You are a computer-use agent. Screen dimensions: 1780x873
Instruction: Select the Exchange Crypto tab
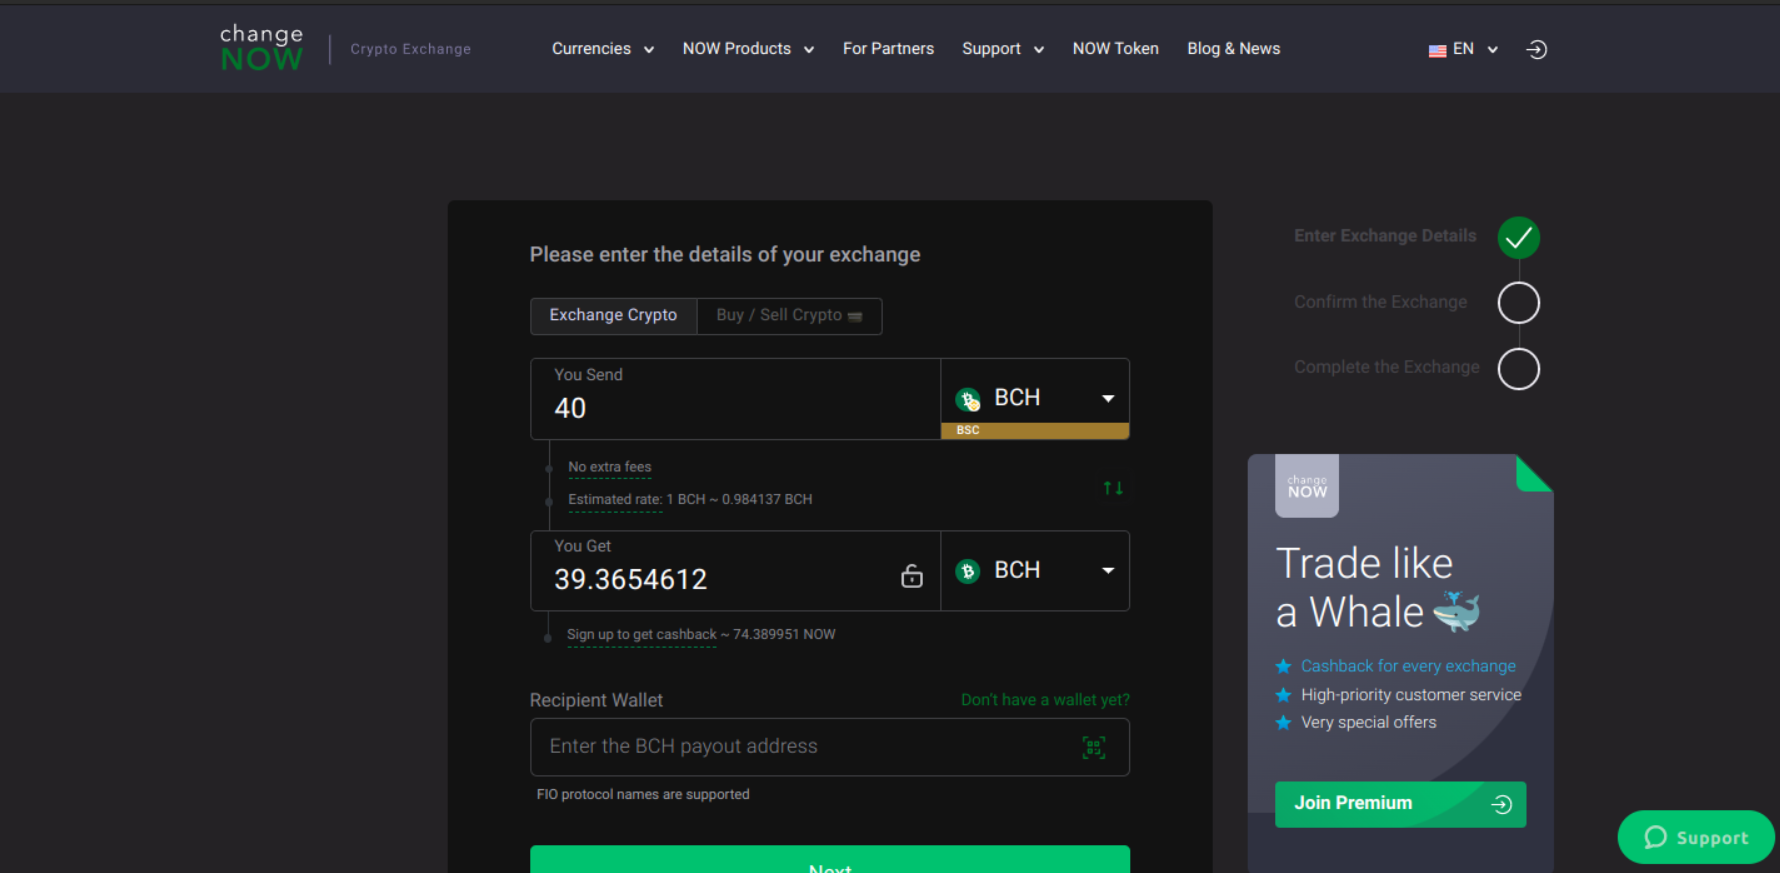(613, 315)
